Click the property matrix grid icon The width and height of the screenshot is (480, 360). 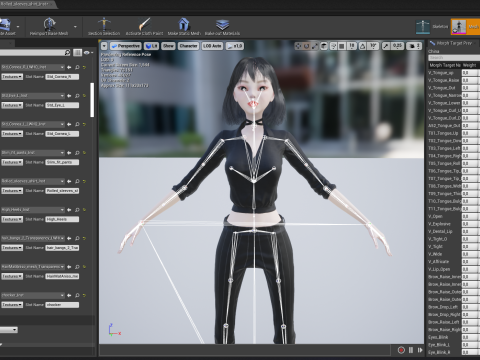point(77,52)
